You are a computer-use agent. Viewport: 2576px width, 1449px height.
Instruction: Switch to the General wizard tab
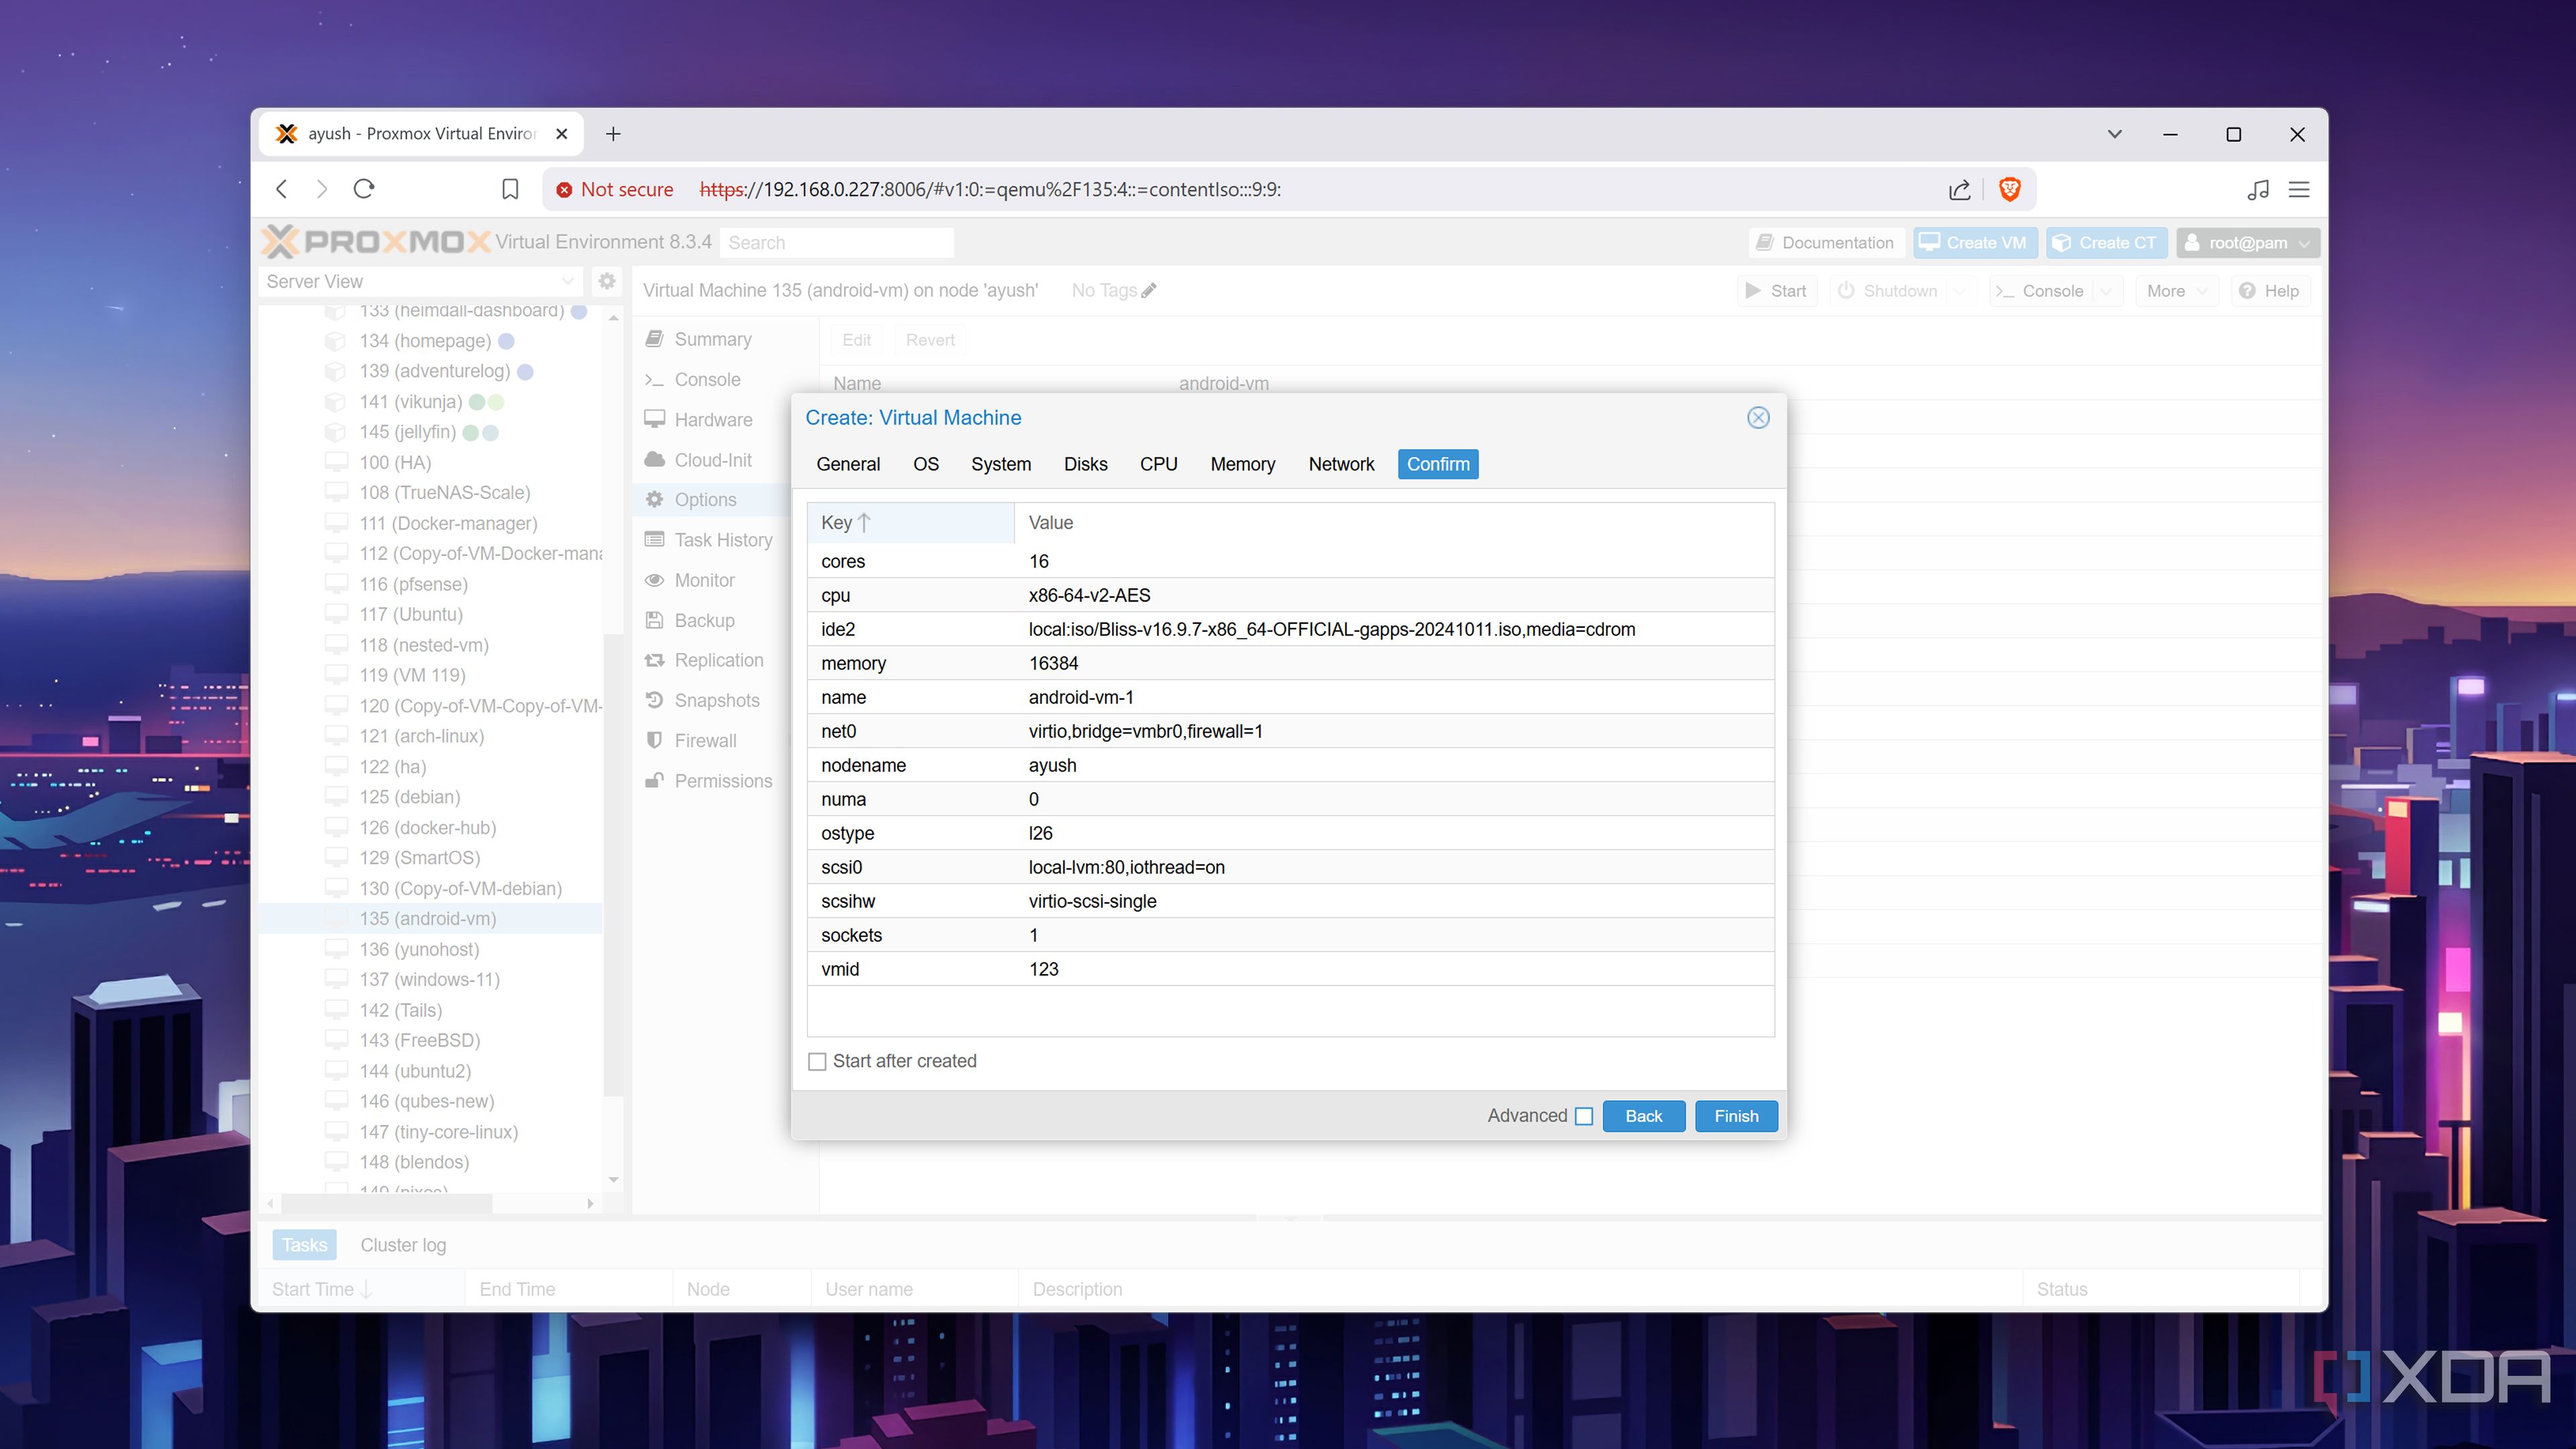848,464
